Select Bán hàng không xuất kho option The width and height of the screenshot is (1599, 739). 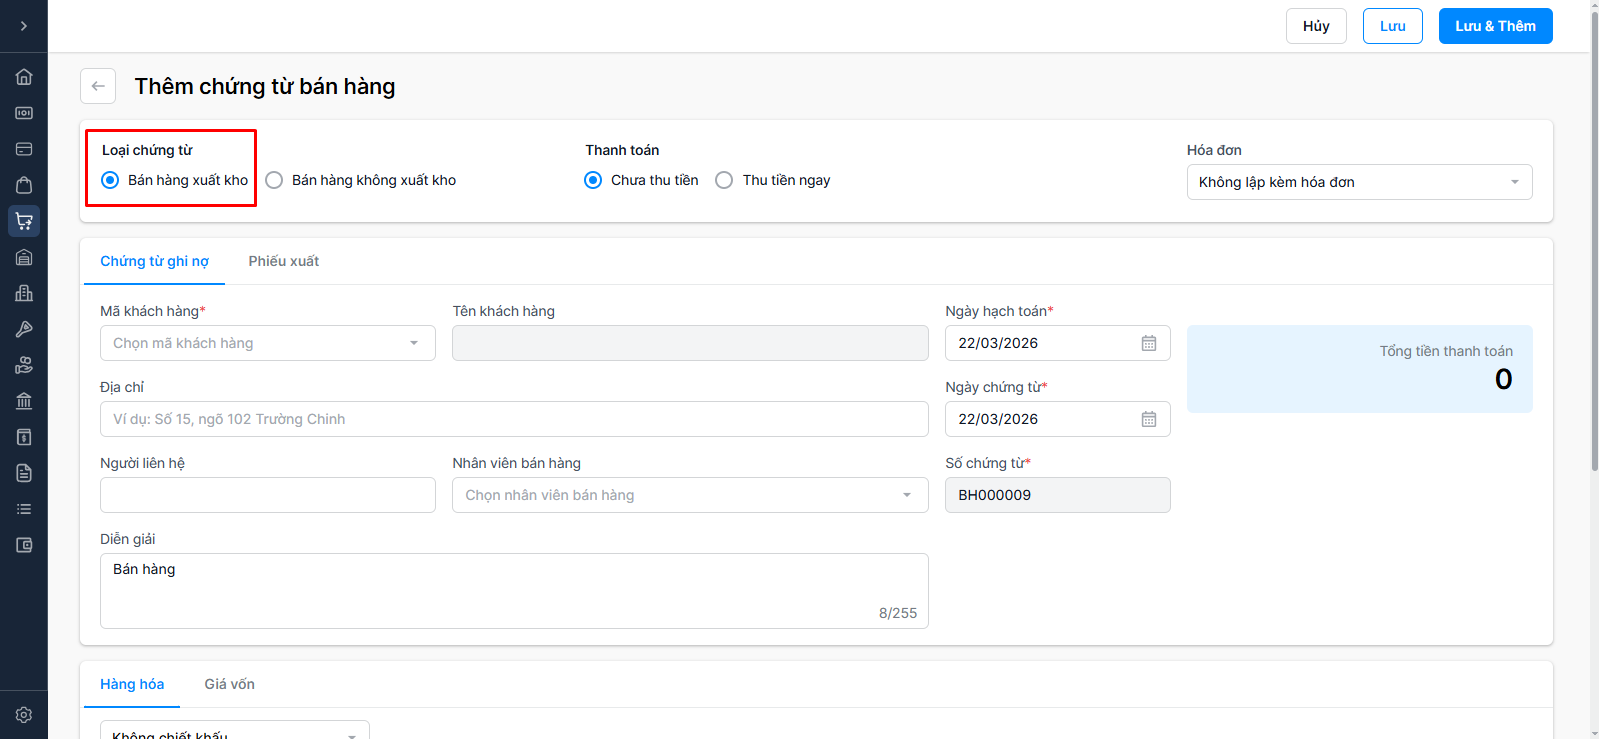[274, 180]
